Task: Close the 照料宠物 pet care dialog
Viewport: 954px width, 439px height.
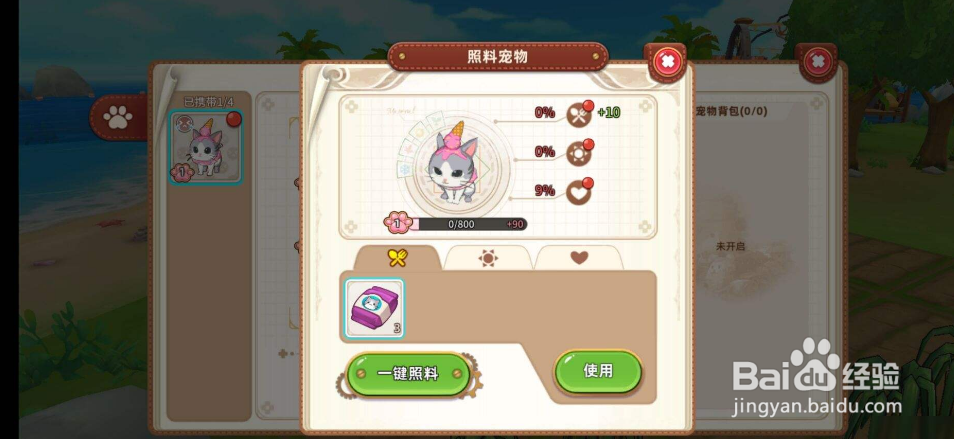Action: pyautogui.click(x=667, y=61)
